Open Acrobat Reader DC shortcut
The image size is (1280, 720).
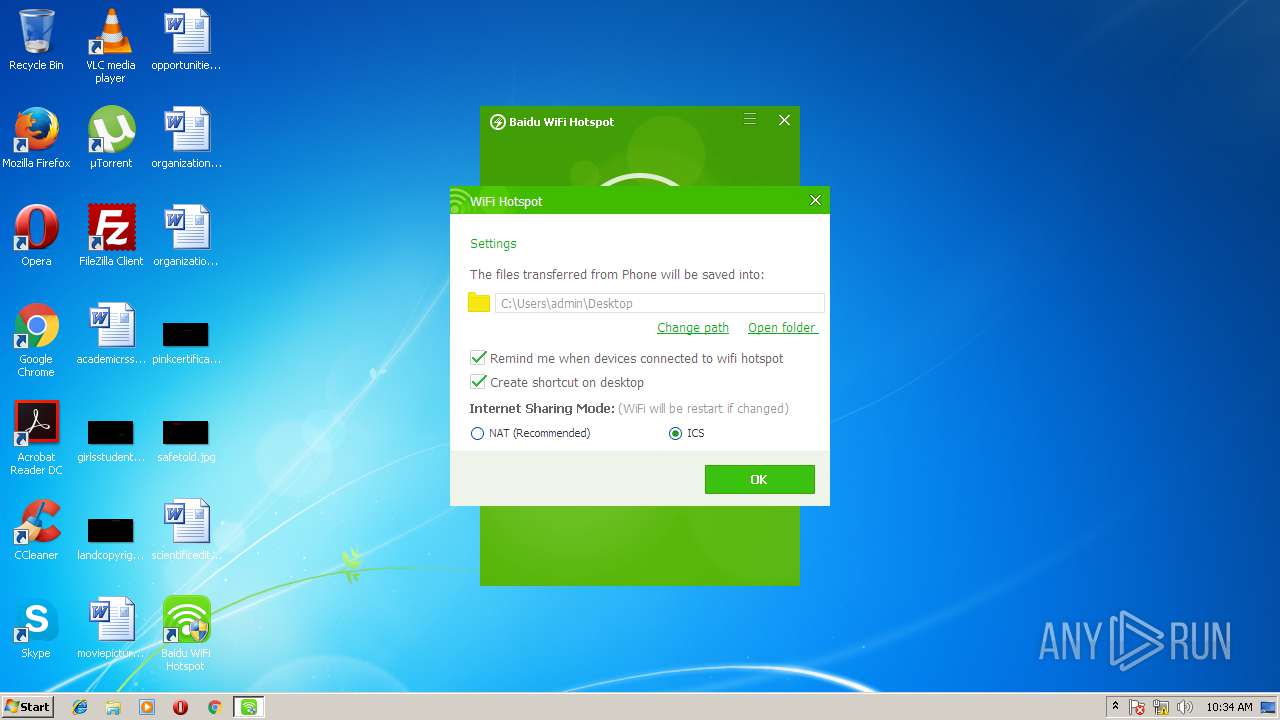click(x=36, y=439)
